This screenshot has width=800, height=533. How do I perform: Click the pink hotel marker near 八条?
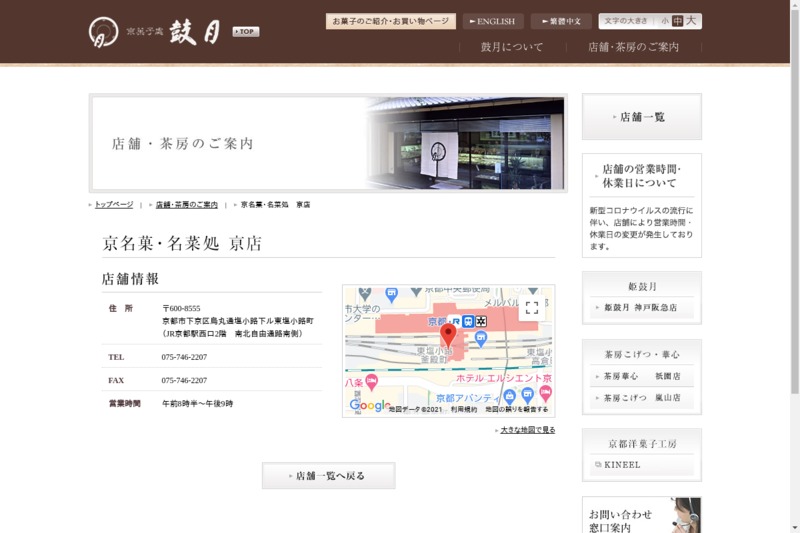pyautogui.click(x=372, y=381)
